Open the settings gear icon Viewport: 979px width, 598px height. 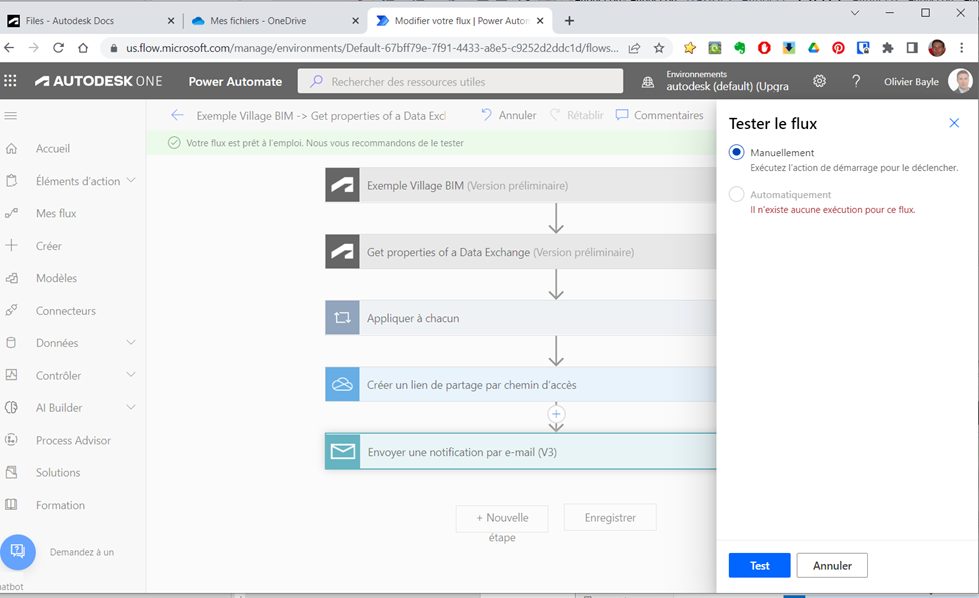coord(819,81)
